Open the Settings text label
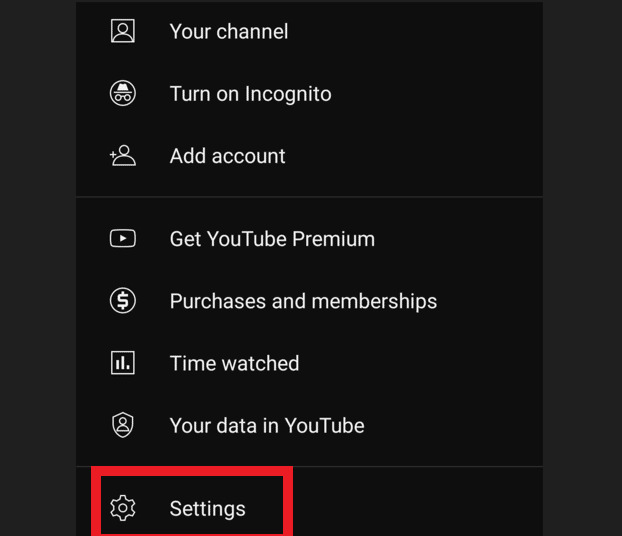 [x=207, y=509]
